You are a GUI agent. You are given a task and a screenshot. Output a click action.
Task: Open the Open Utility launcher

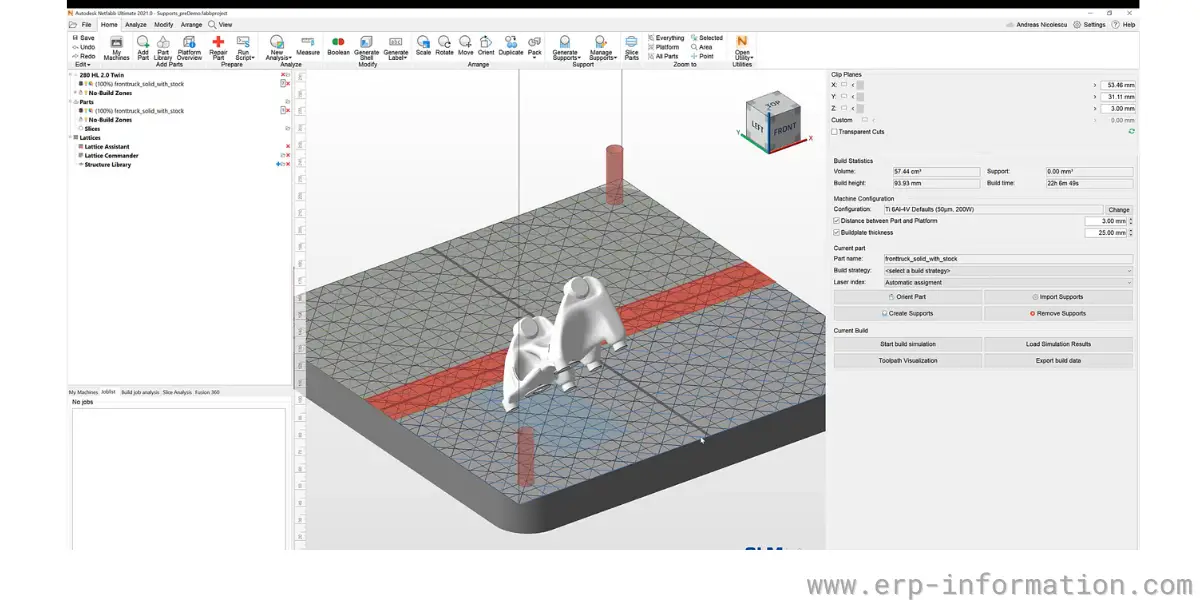[742, 48]
